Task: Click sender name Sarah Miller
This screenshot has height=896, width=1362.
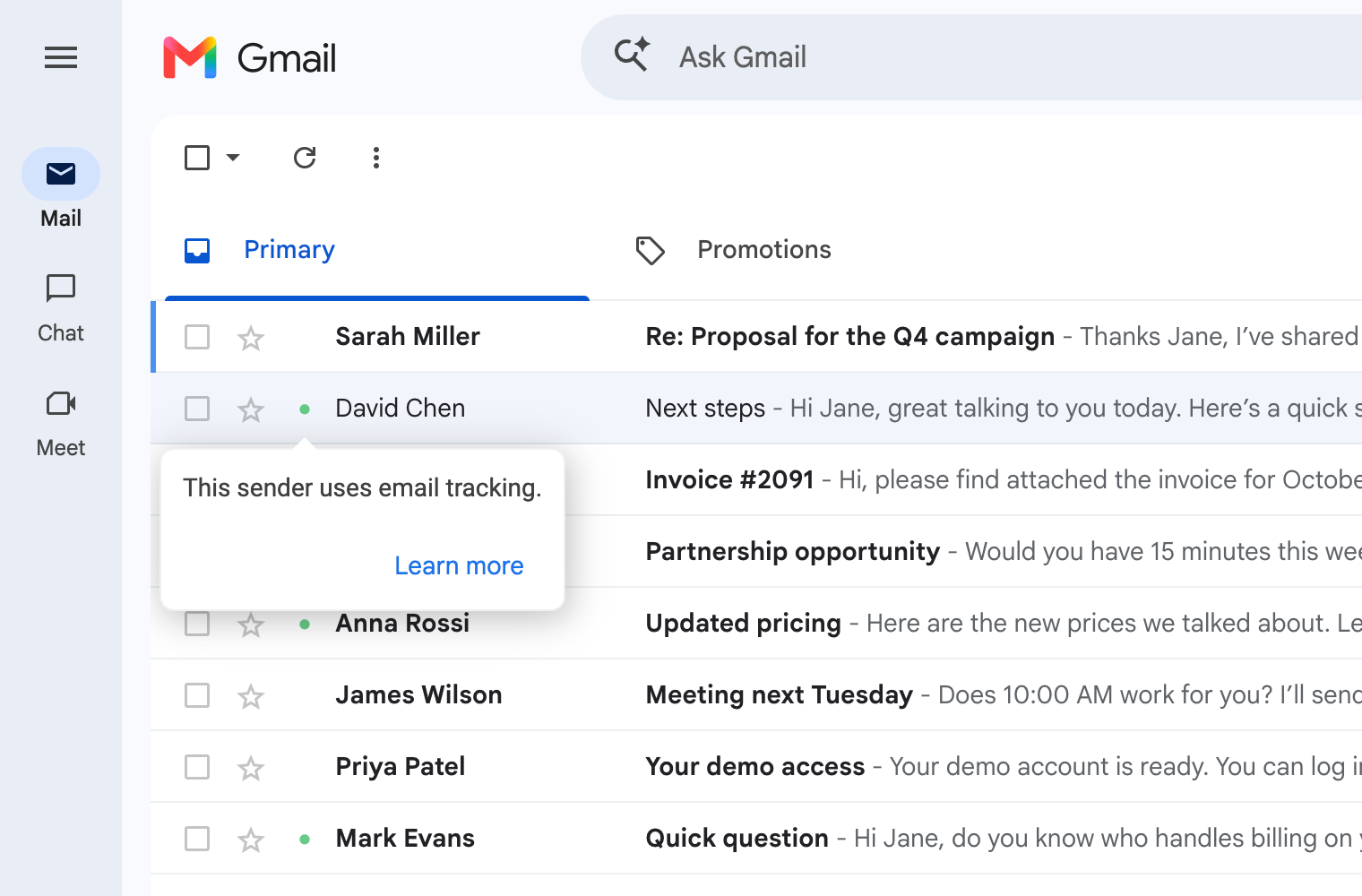Action: point(408,337)
